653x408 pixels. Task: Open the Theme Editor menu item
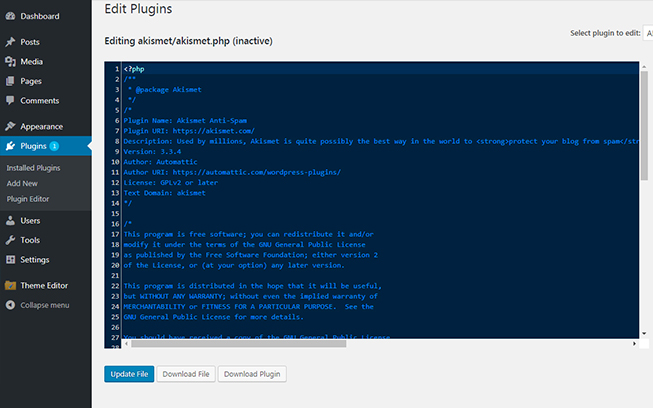coord(46,286)
